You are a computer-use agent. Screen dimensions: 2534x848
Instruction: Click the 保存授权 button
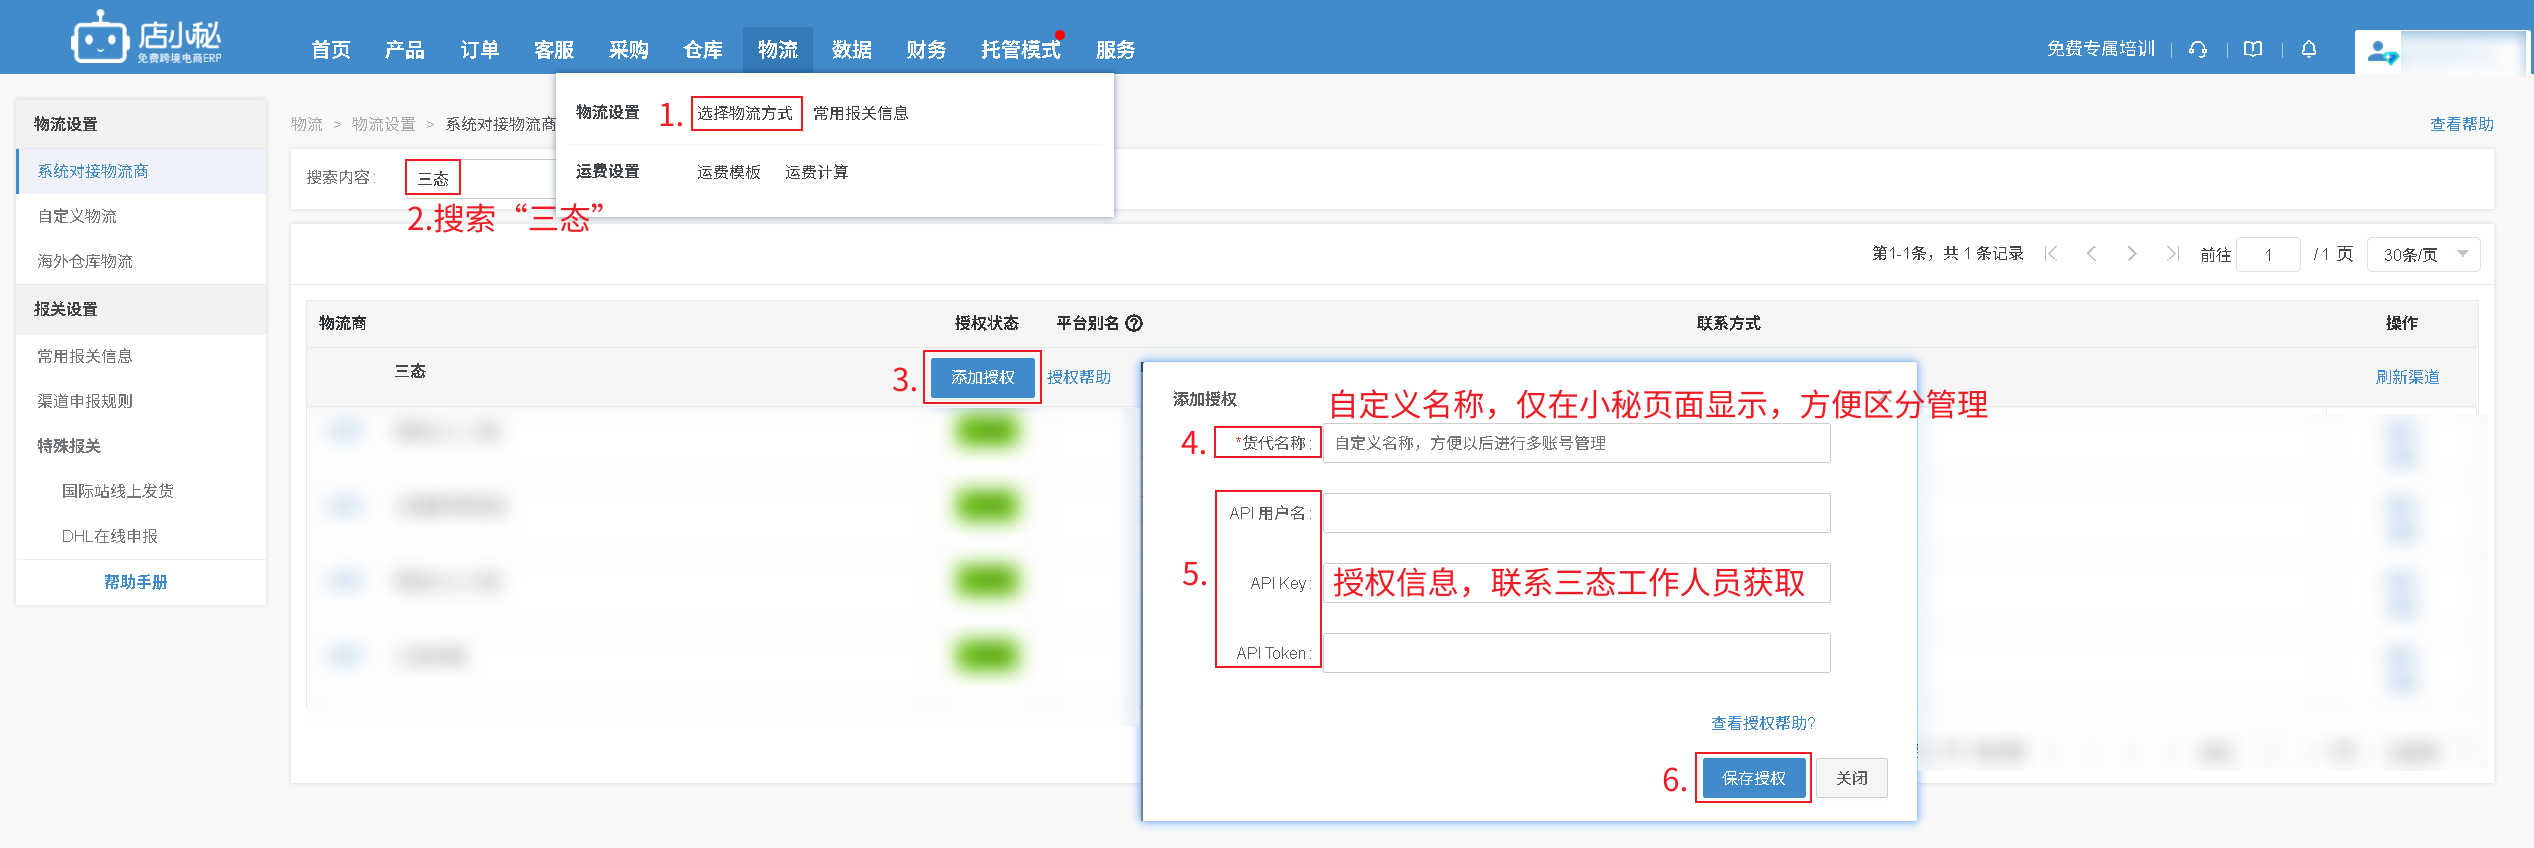coord(1753,778)
